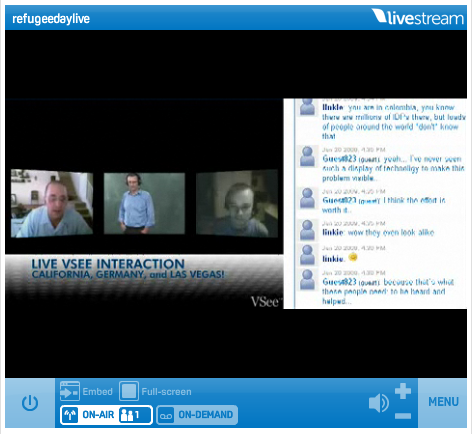Screen dimensions: 472x434
Task: Decrease volume with the minus icon
Action: (403, 416)
